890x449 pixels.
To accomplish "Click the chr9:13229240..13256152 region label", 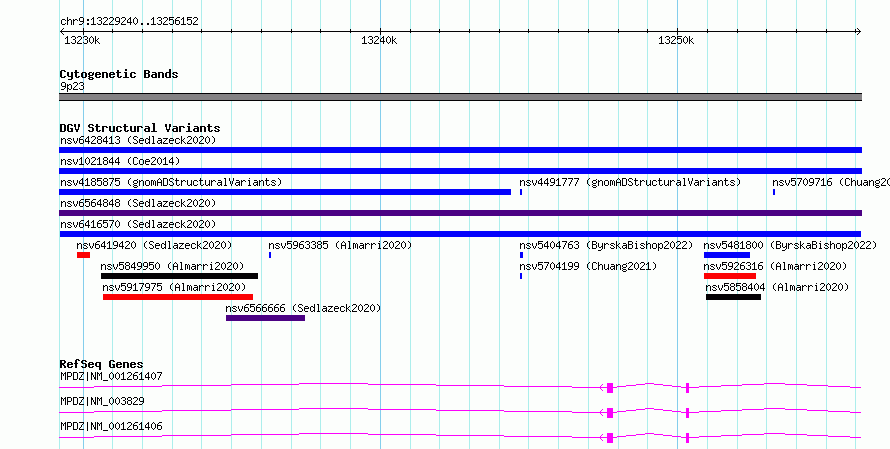I will click(x=129, y=22).
